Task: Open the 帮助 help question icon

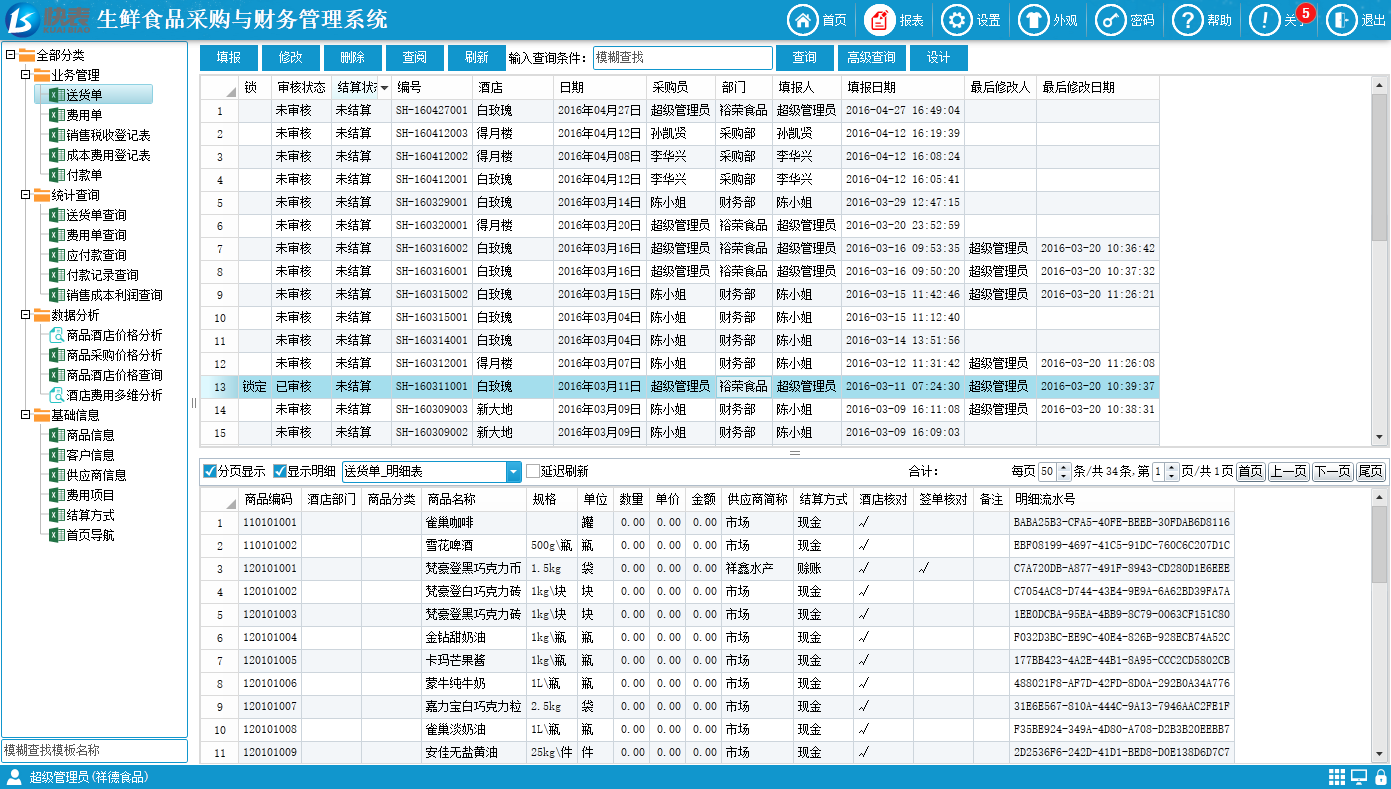Action: (x=1187, y=20)
